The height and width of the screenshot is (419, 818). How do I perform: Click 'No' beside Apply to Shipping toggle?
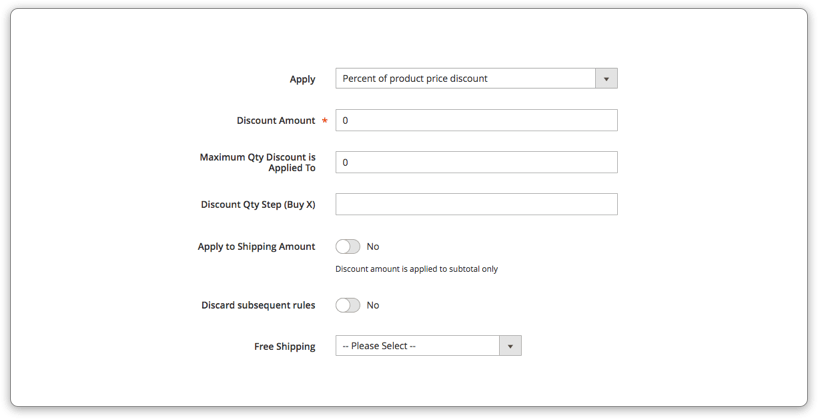372,247
